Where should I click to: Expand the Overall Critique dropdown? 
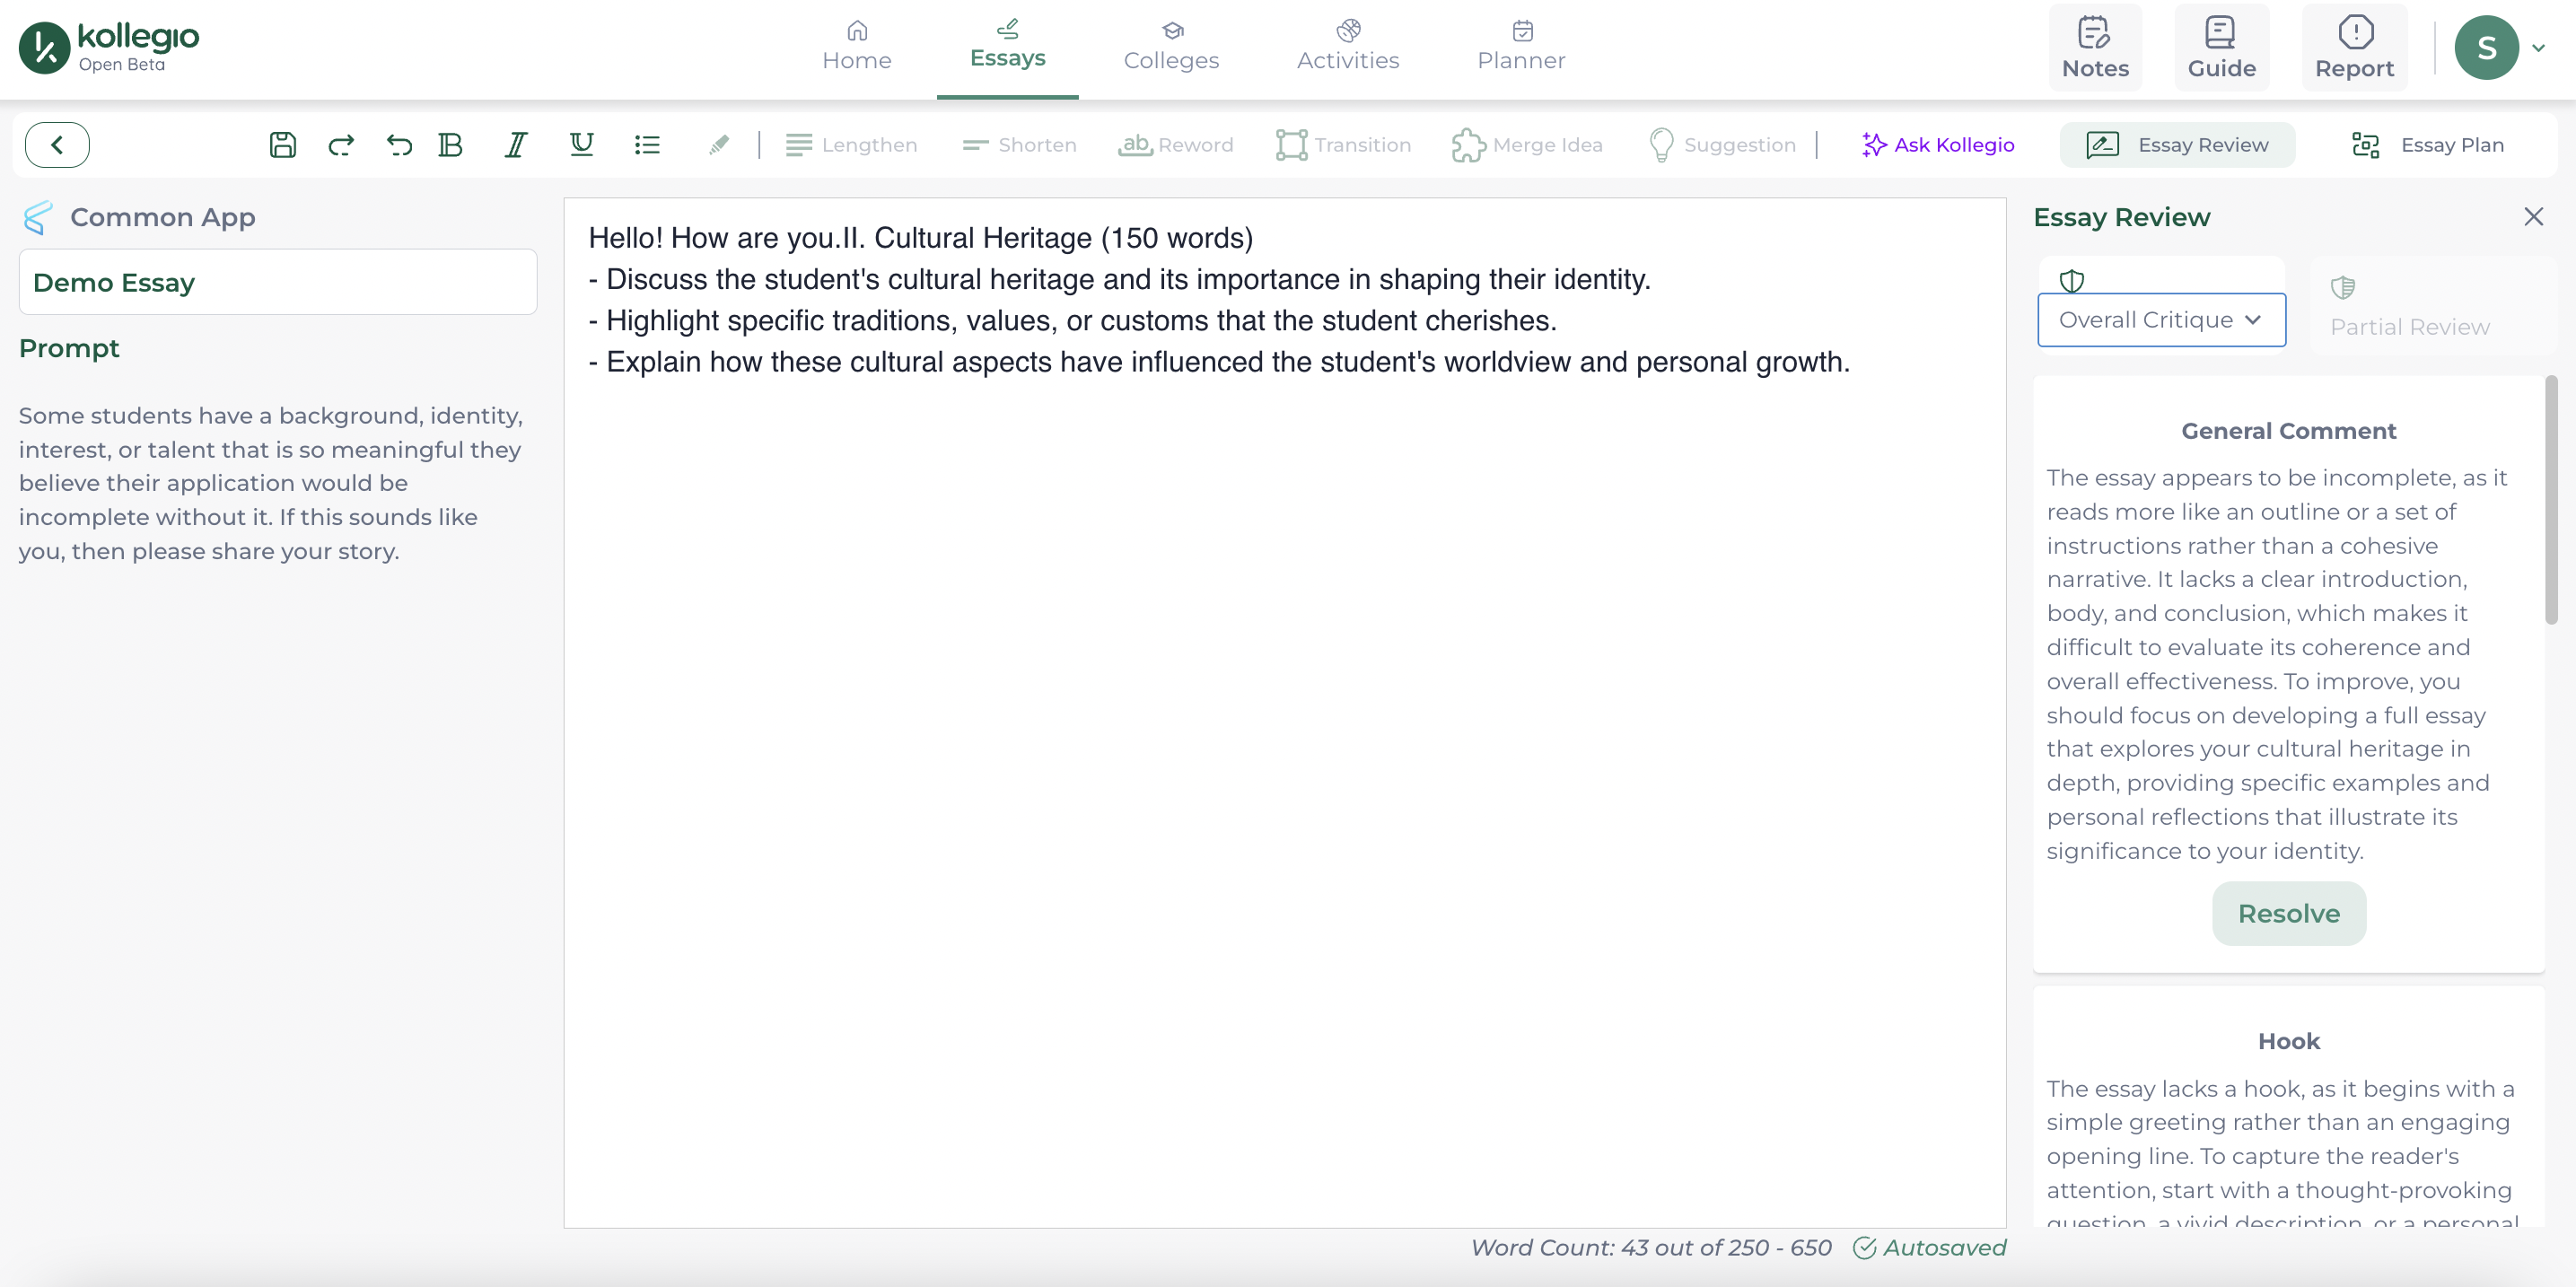pos(2161,320)
